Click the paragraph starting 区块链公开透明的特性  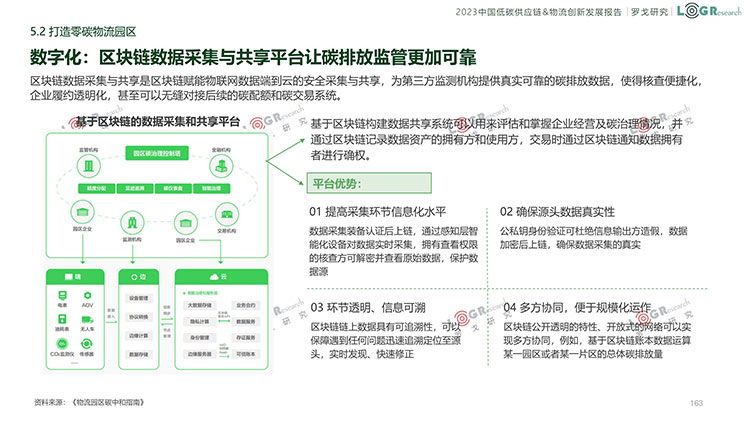tap(597, 340)
